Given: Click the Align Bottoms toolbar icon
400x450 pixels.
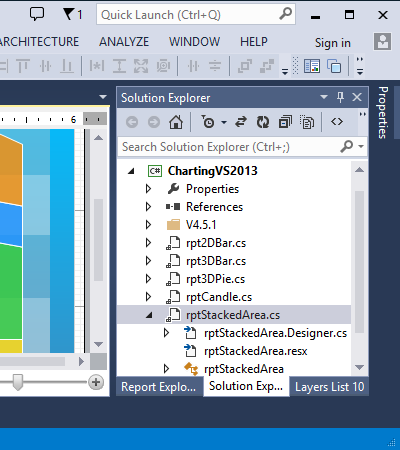Looking at the screenshot, I should pos(67,66).
